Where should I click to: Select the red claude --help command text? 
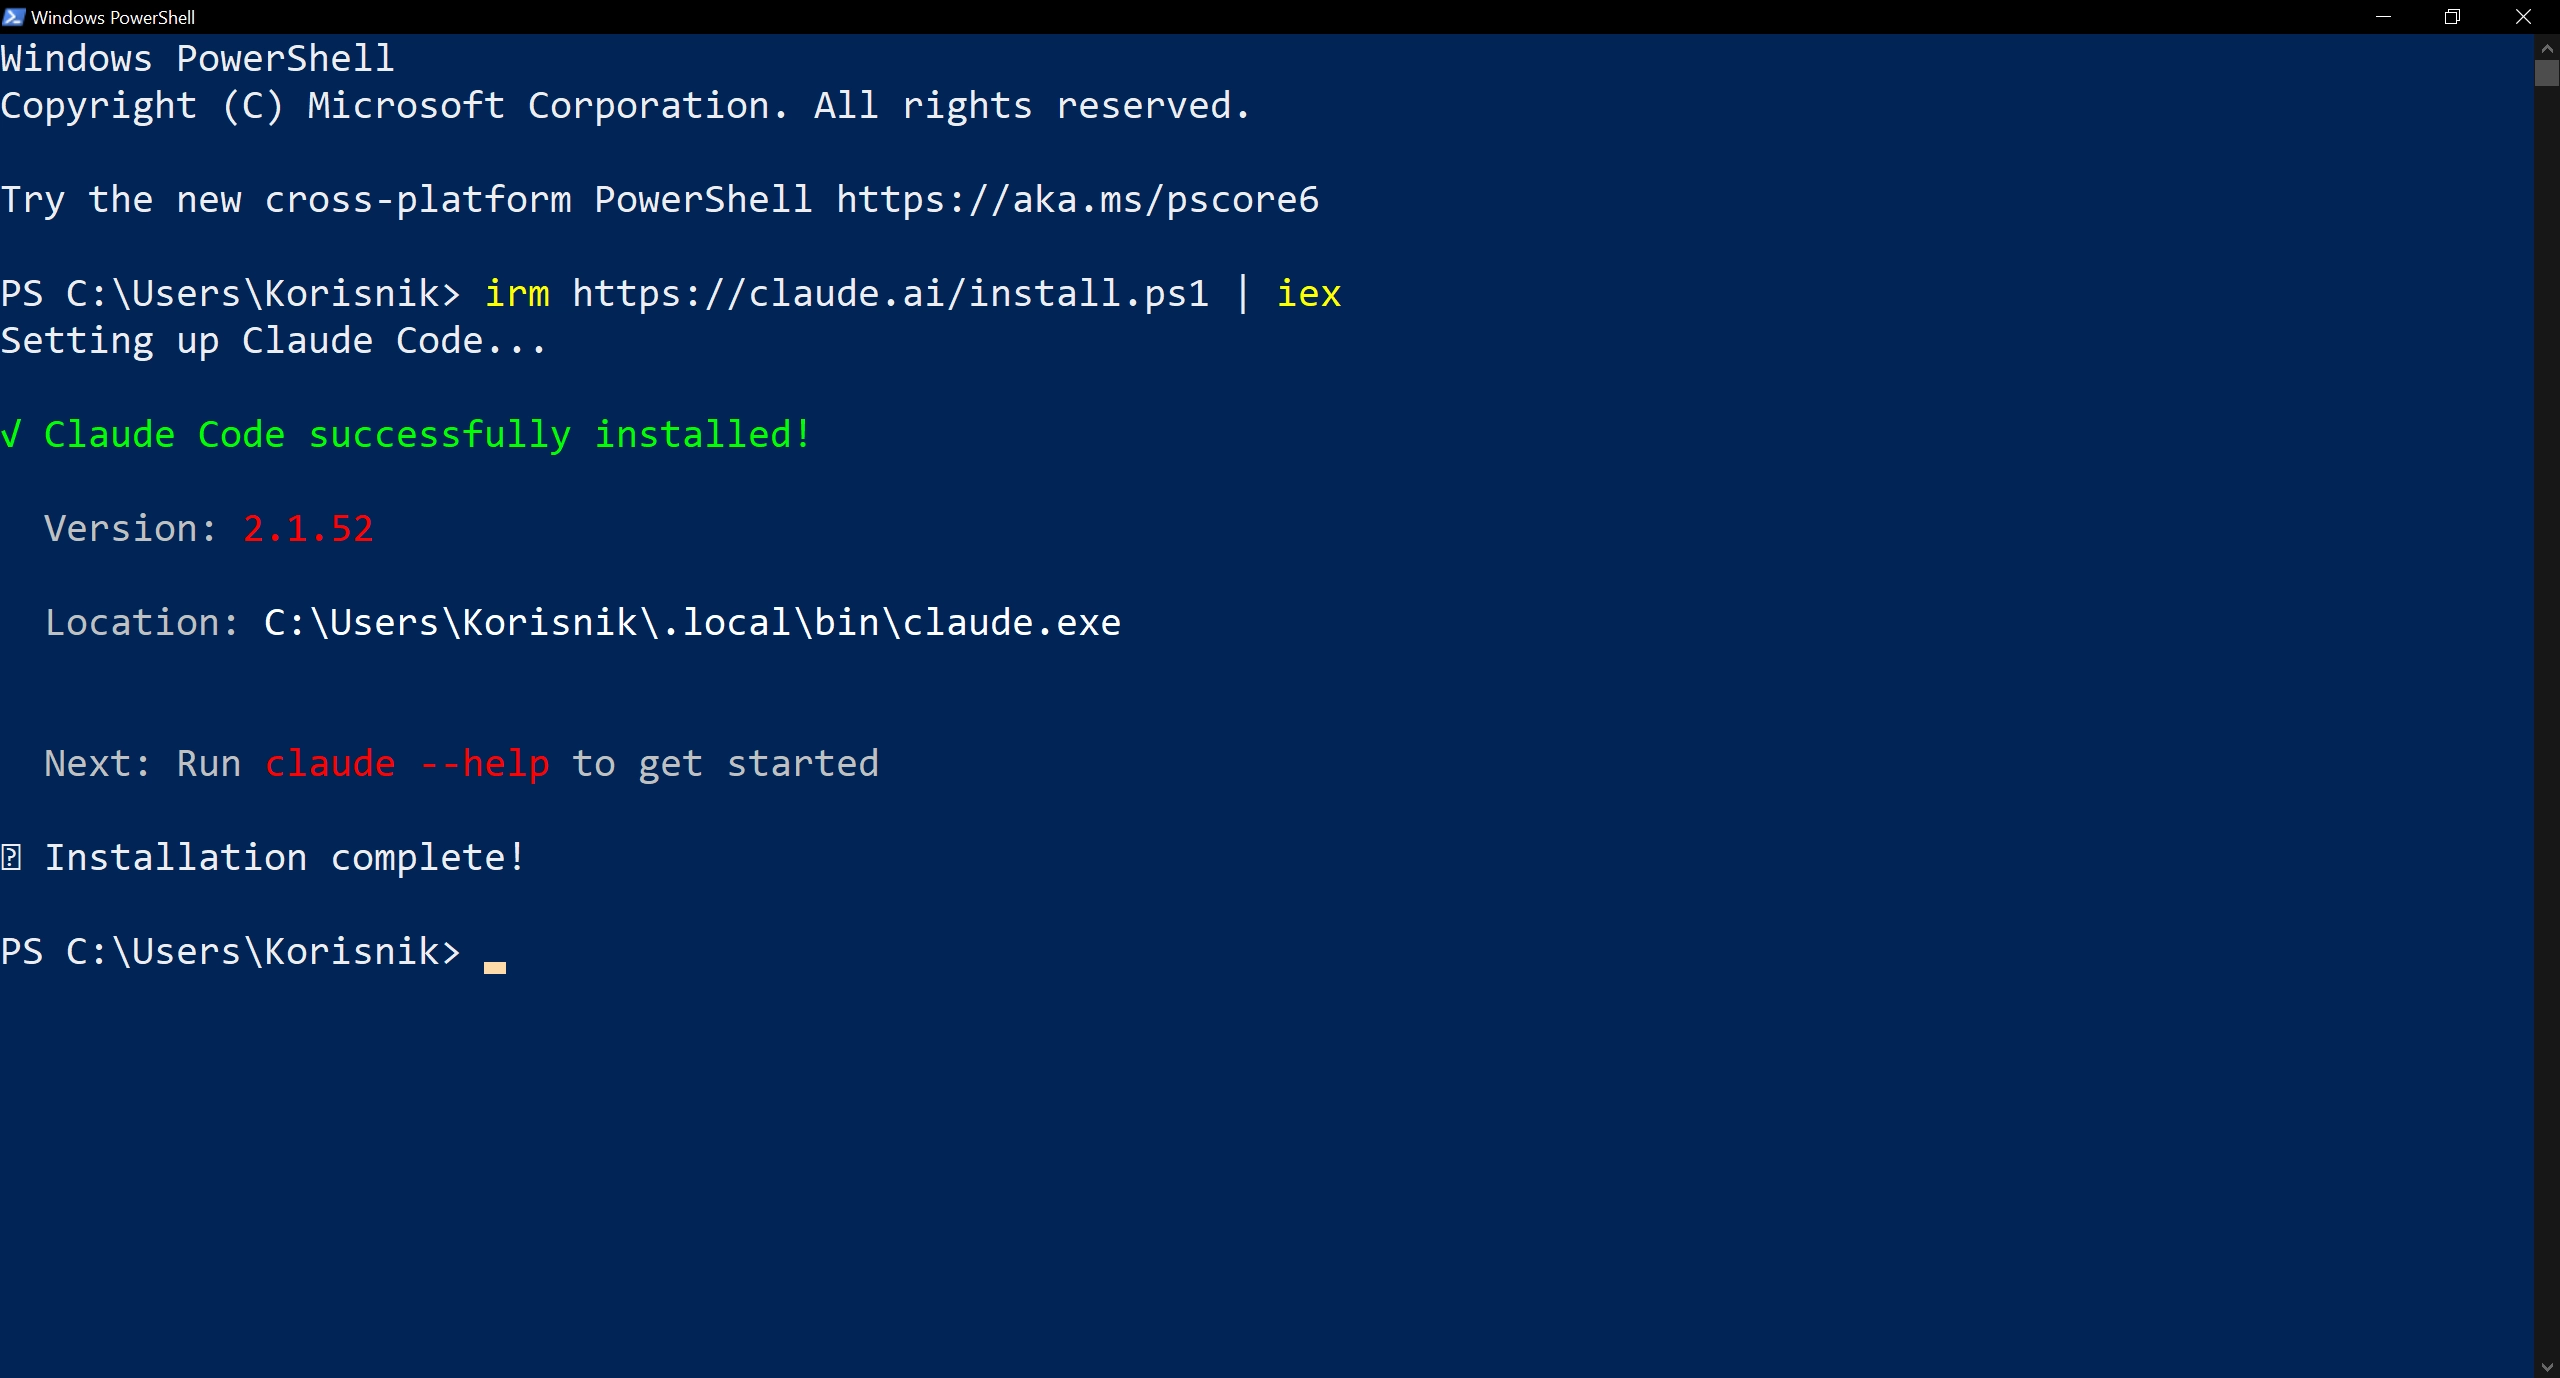click(407, 763)
